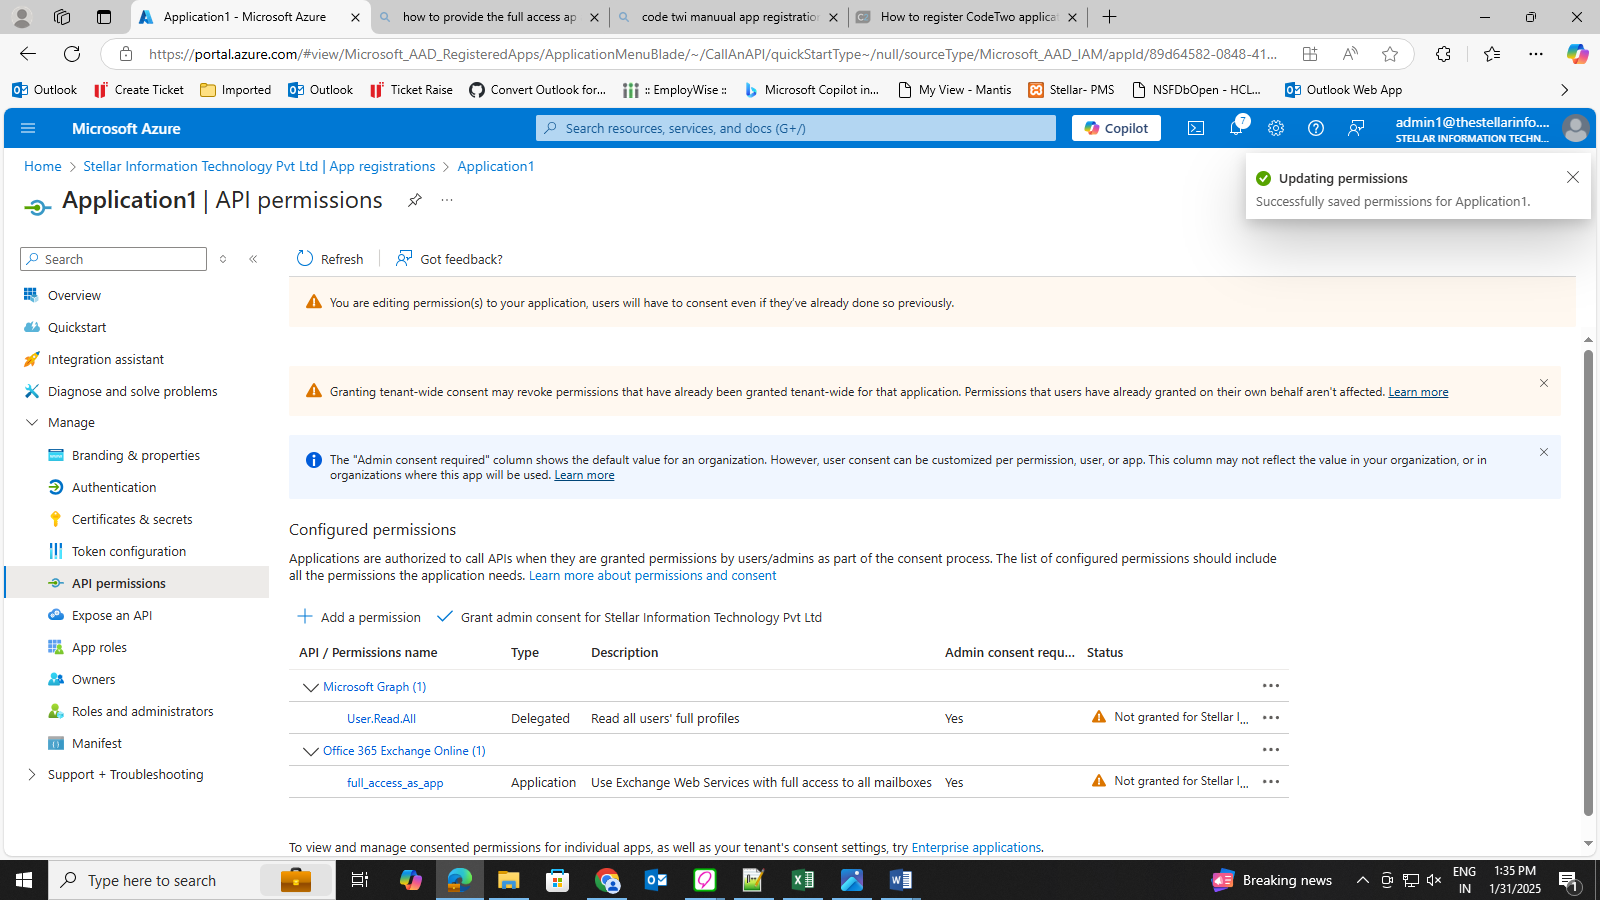Refresh the API permissions list
Image resolution: width=1600 pixels, height=900 pixels.
(x=330, y=259)
